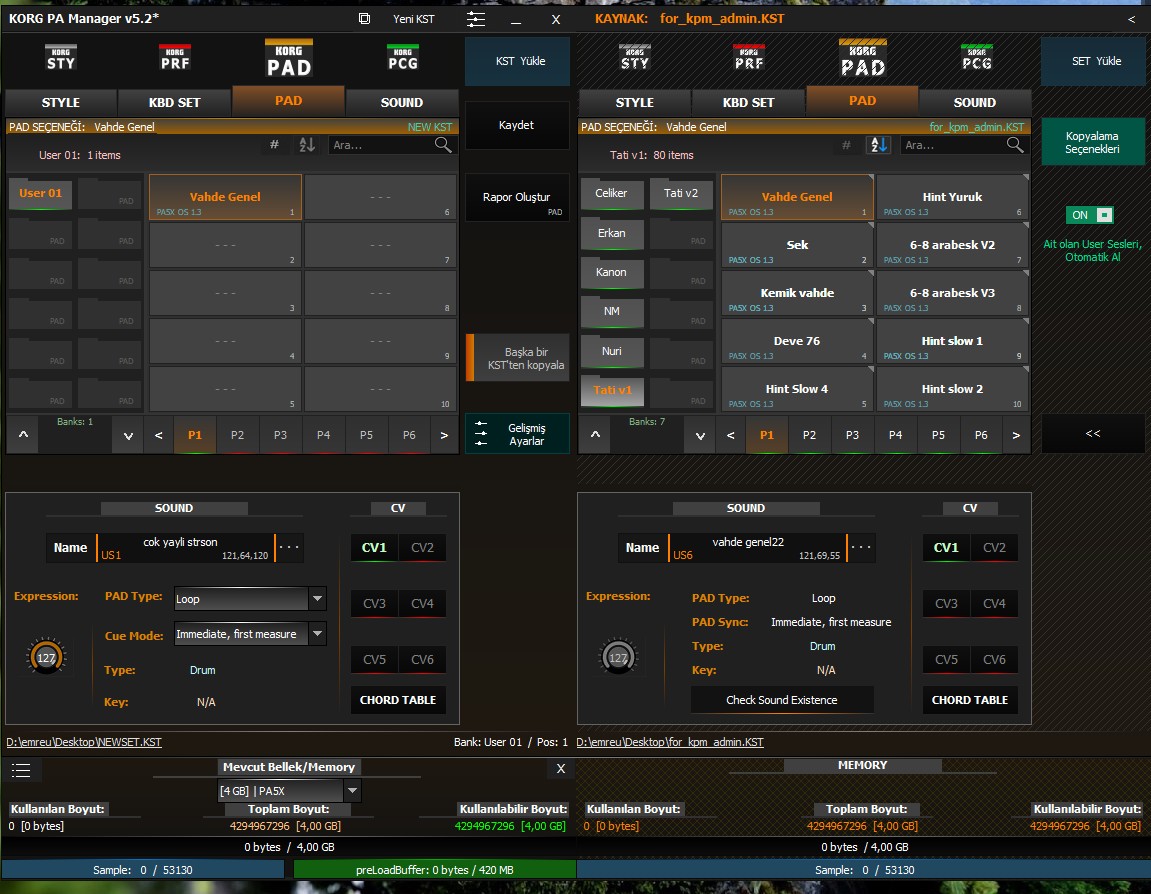Open the KORG PCG icon in left panel
The width and height of the screenshot is (1151, 894).
pyautogui.click(x=403, y=59)
